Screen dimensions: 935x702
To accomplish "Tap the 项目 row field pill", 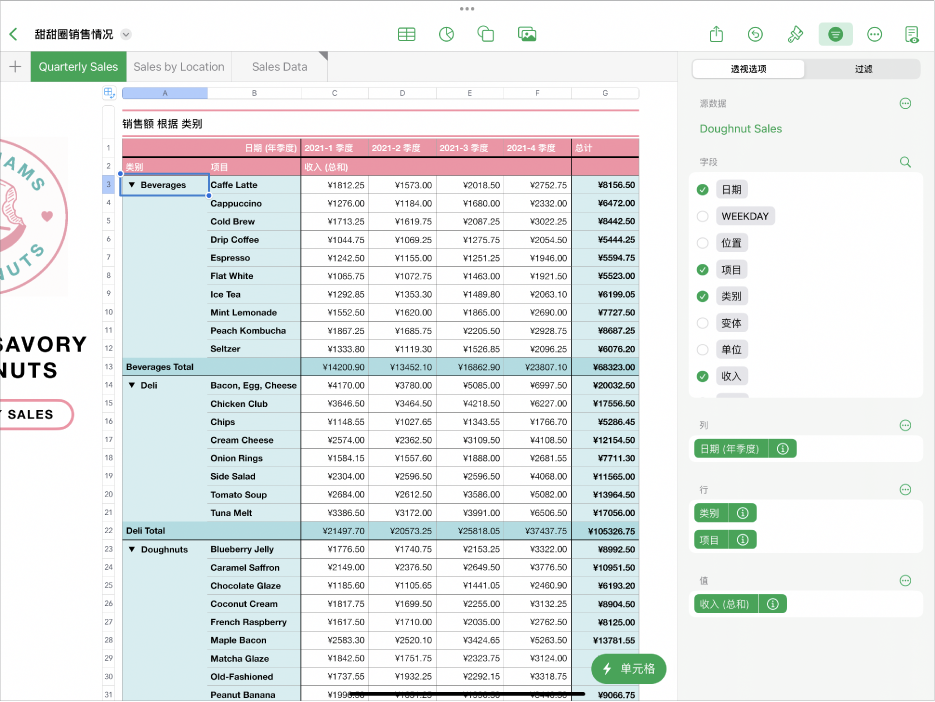I will [x=710, y=540].
